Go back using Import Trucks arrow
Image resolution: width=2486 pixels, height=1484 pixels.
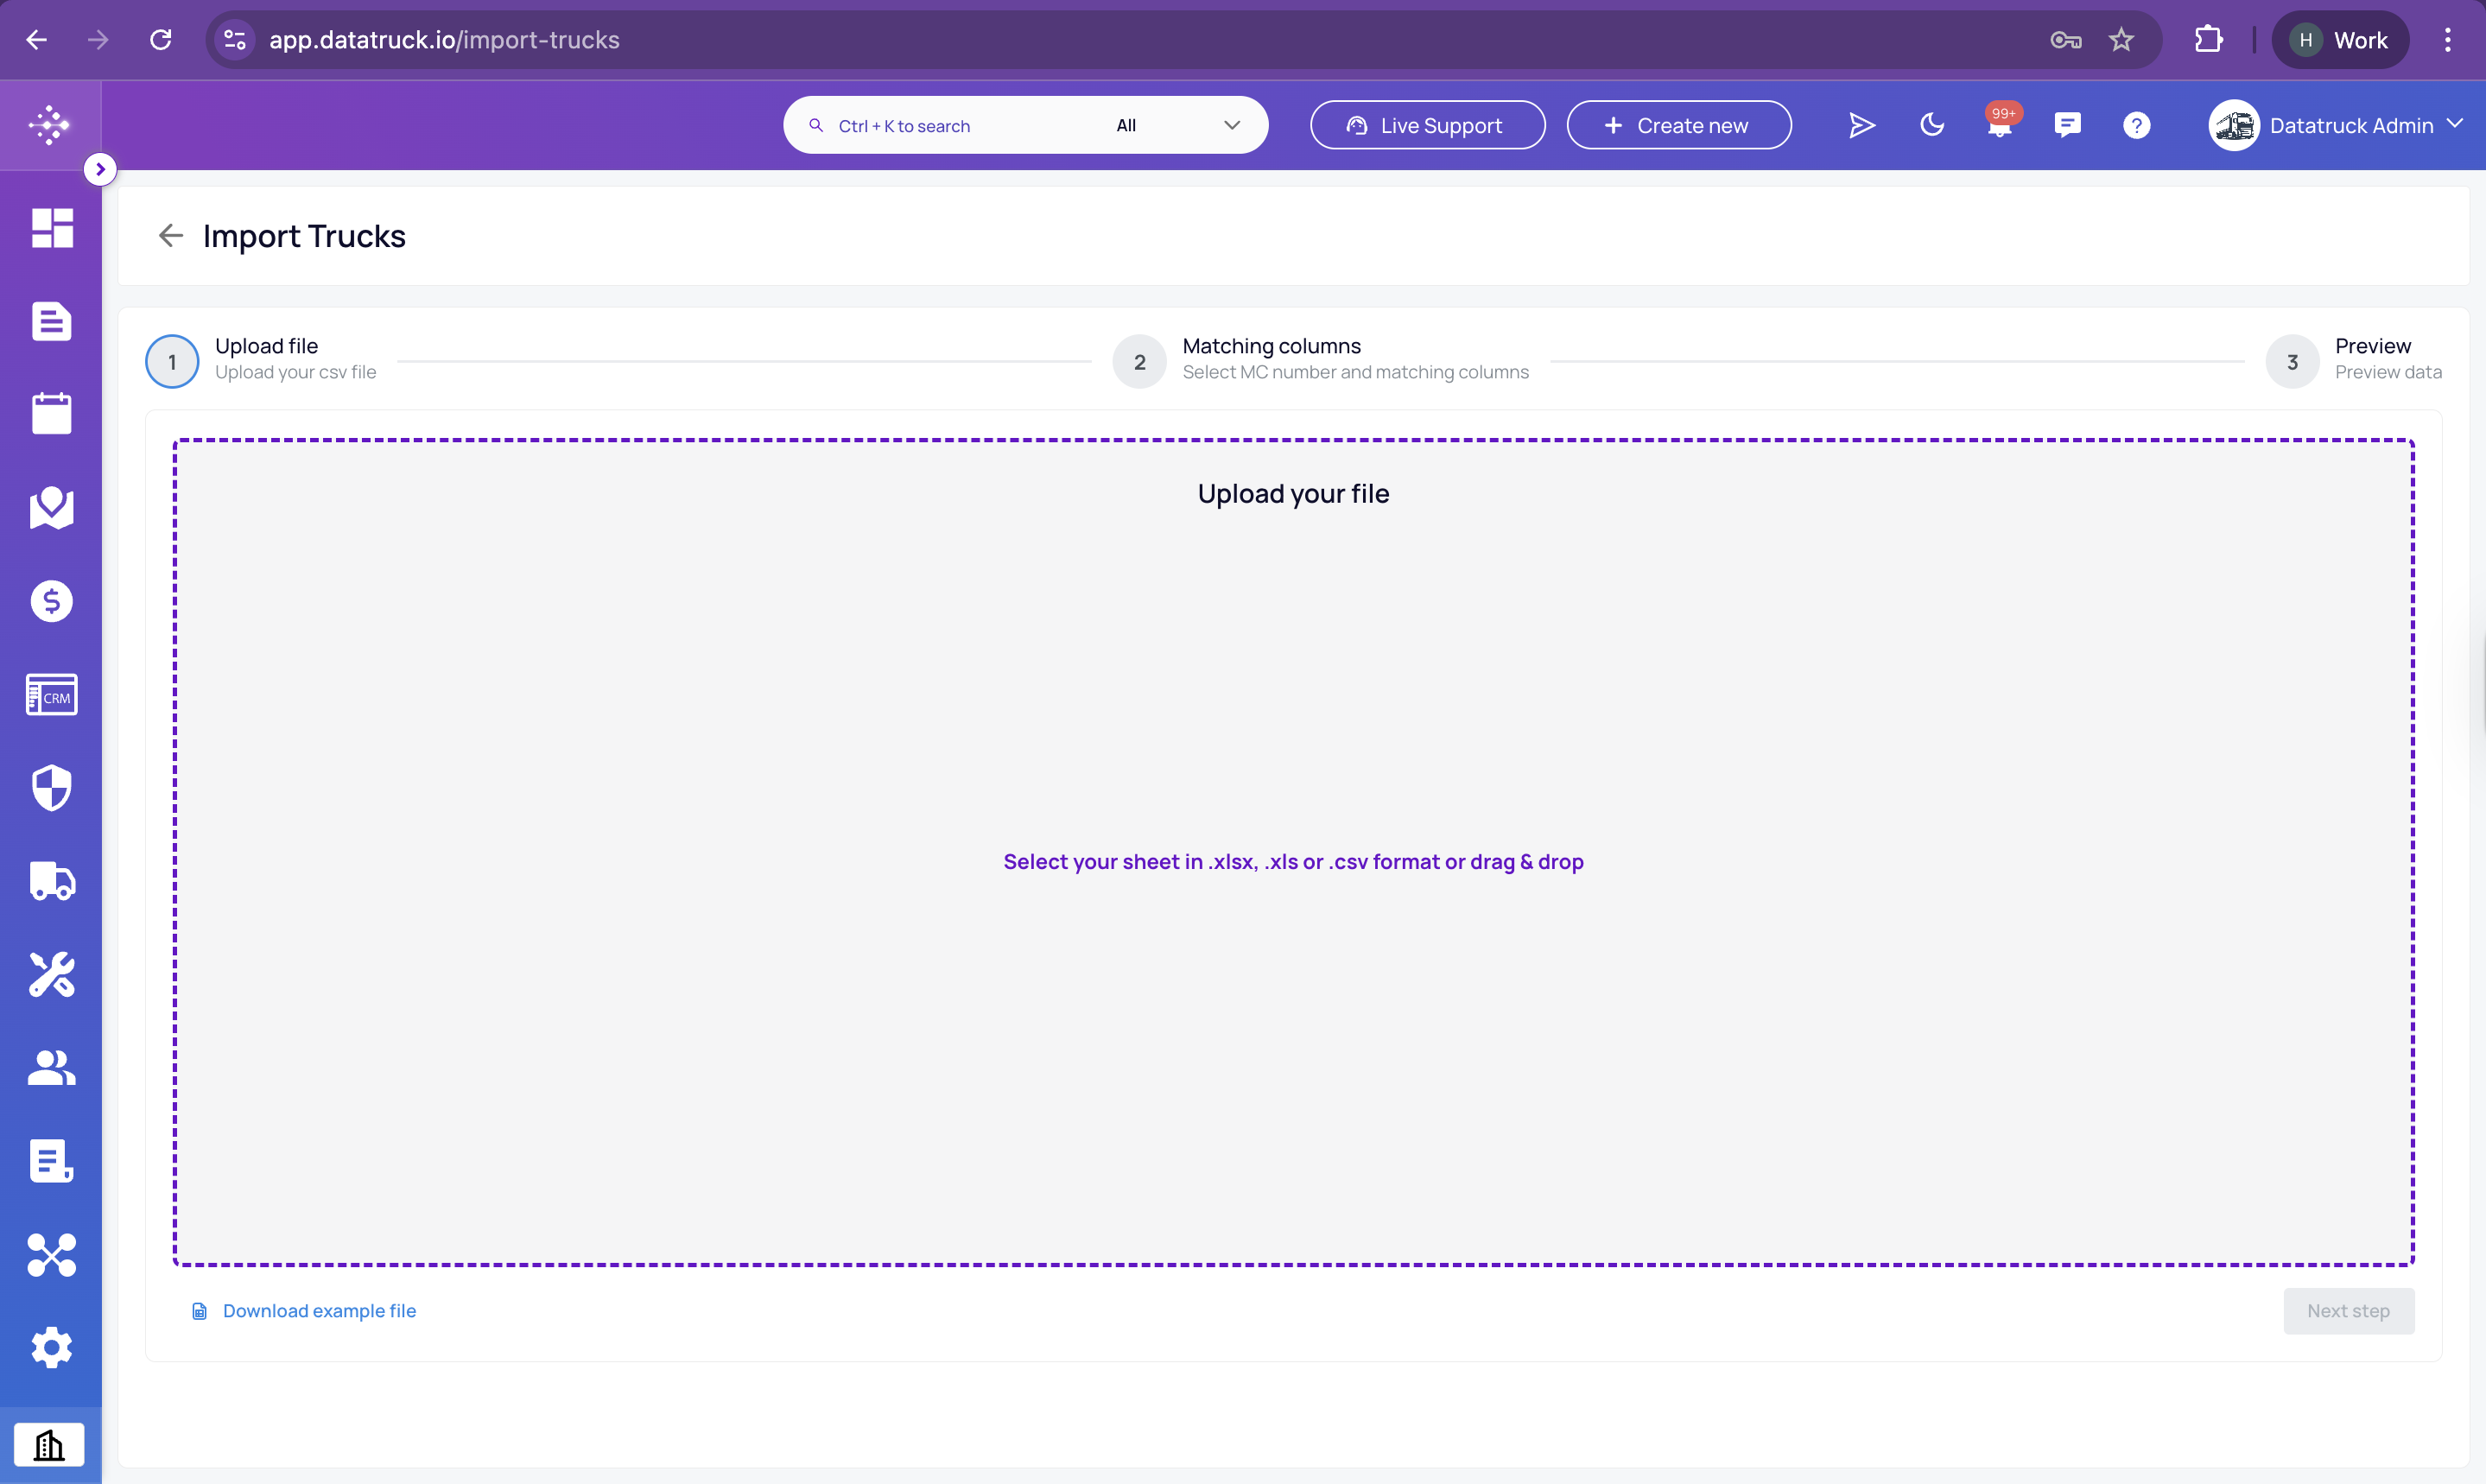point(171,235)
